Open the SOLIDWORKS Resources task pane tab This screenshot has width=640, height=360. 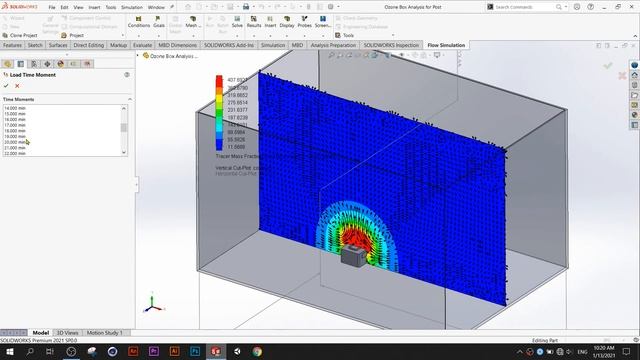634,75
